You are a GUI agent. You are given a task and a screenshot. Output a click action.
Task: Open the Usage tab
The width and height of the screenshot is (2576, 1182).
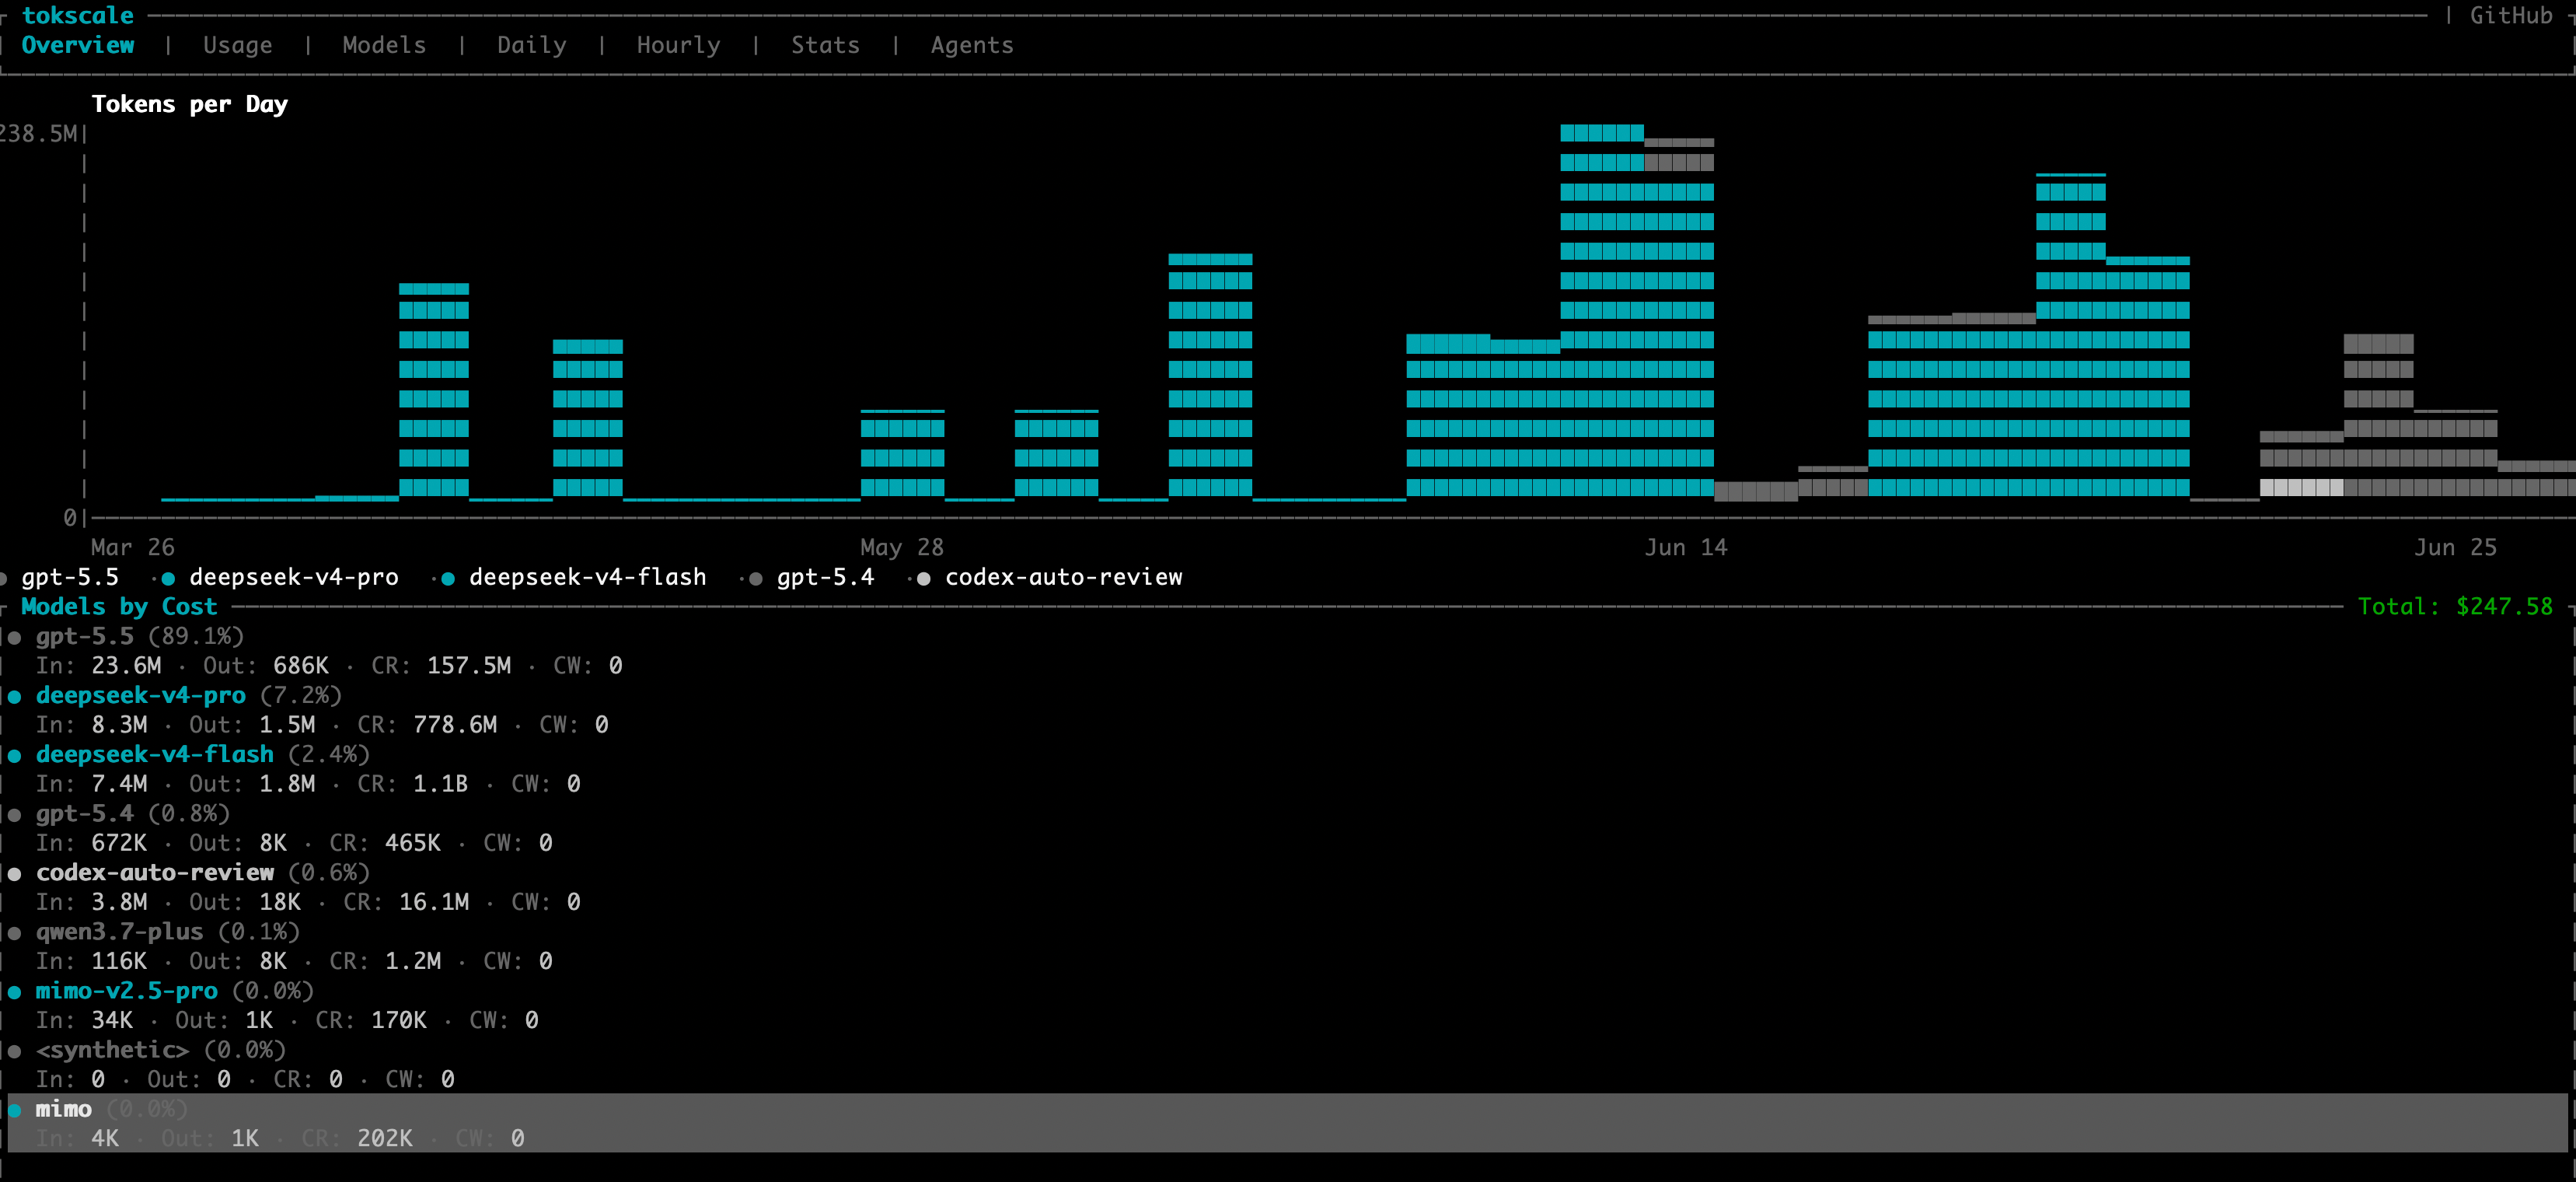[x=237, y=45]
